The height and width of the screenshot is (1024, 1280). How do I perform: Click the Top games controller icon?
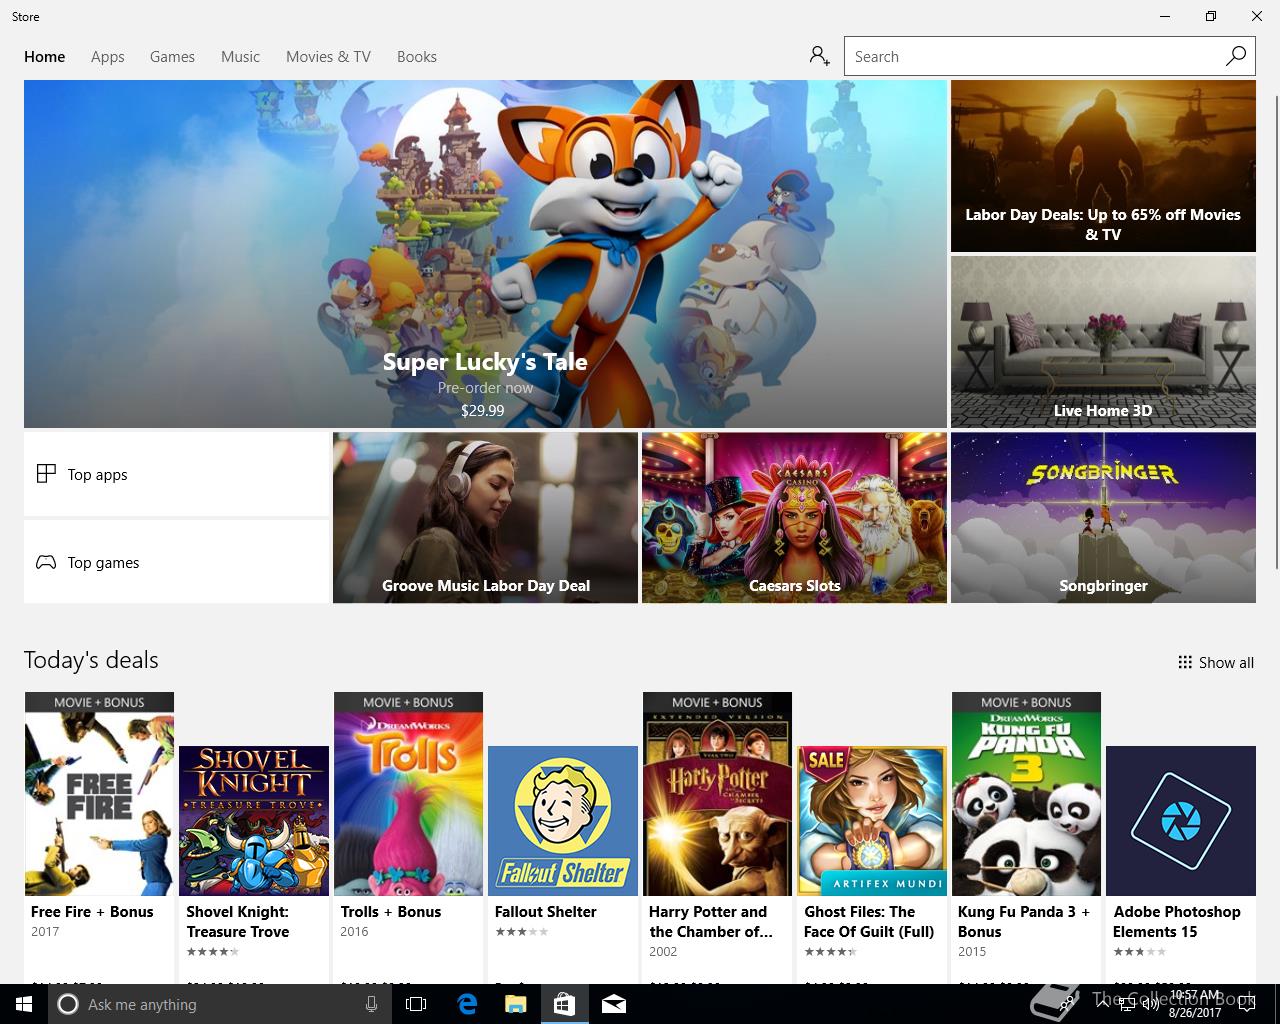(46, 562)
